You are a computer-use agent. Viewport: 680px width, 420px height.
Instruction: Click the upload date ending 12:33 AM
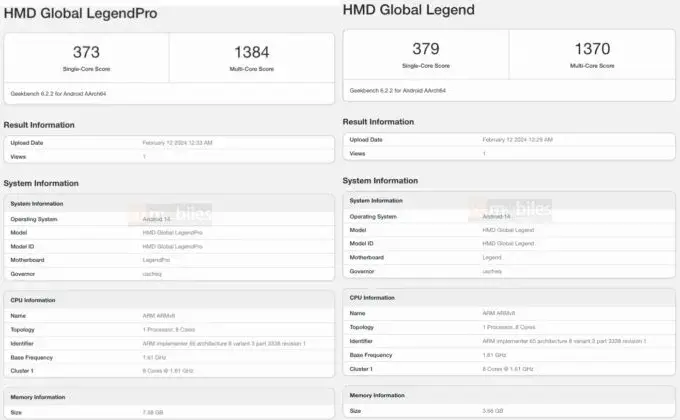(177, 143)
